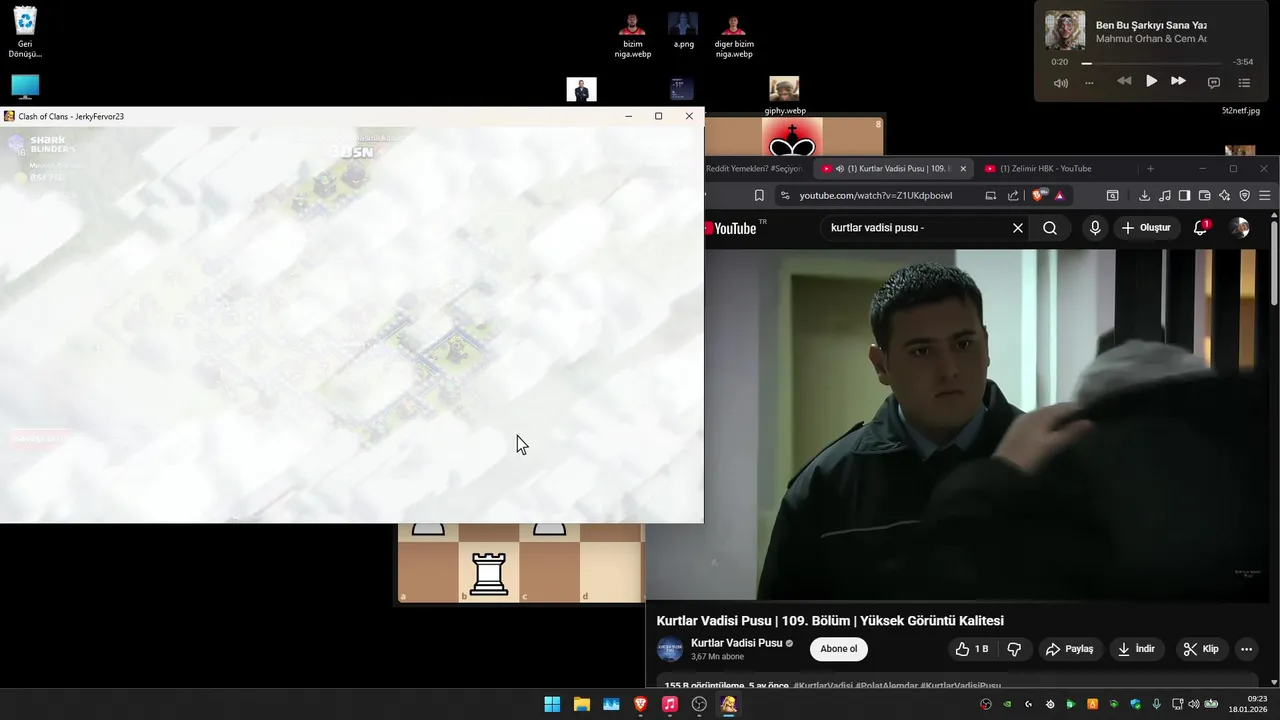Open the Kurtlar Vadisi Pusu channel avatar

point(670,649)
